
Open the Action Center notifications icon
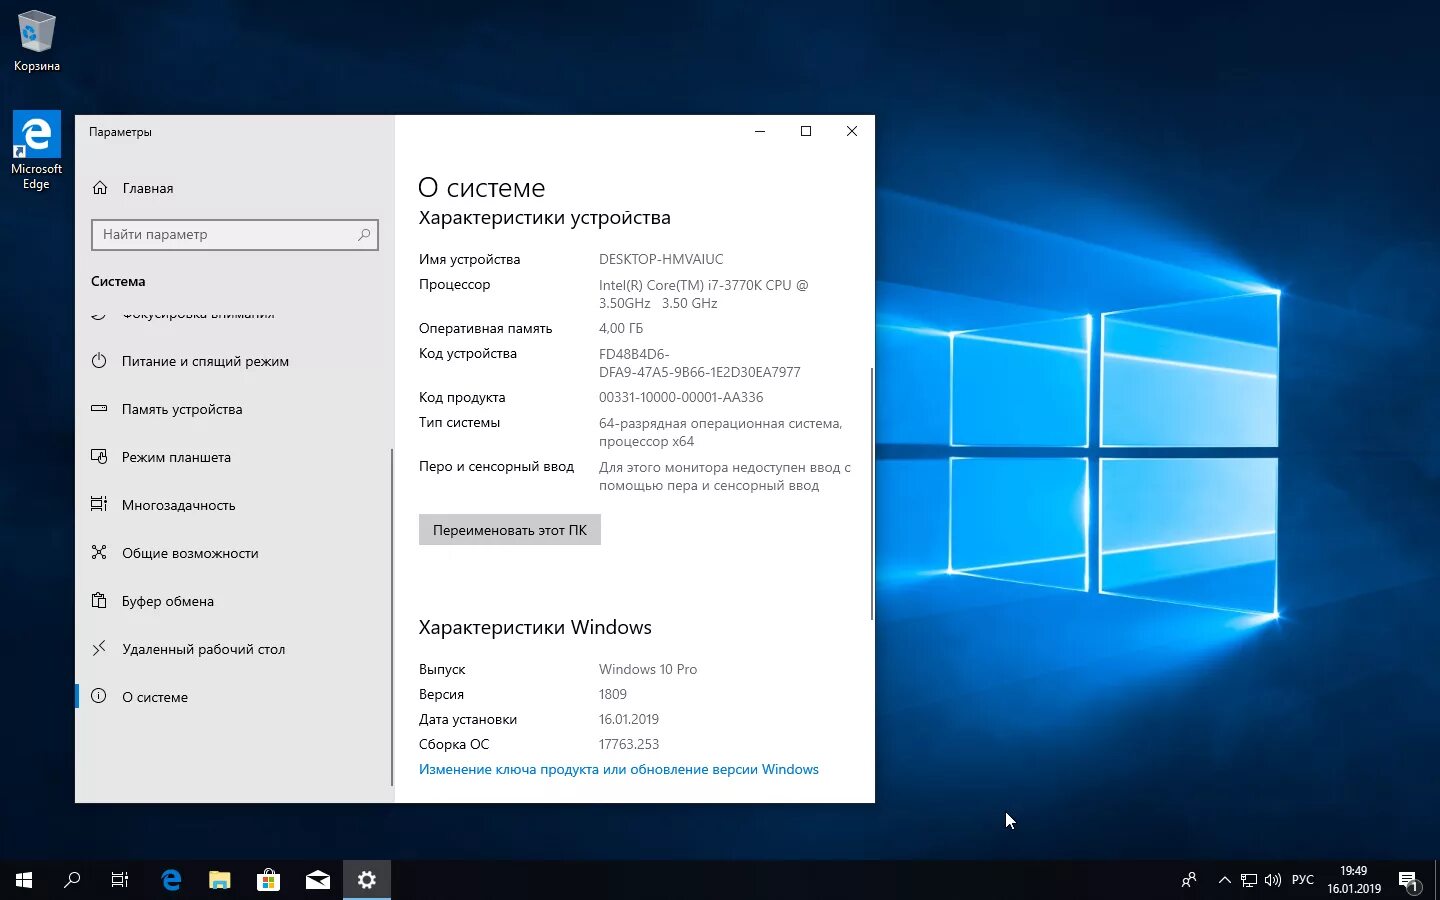click(1409, 881)
